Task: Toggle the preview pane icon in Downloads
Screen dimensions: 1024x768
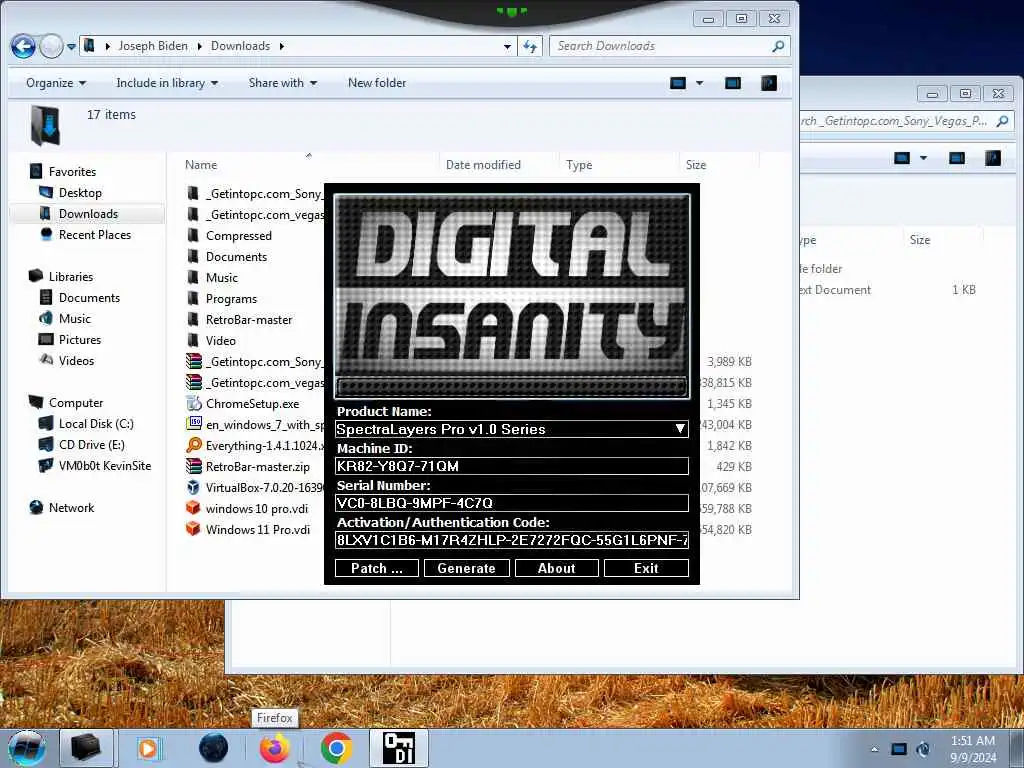Action: 733,83
